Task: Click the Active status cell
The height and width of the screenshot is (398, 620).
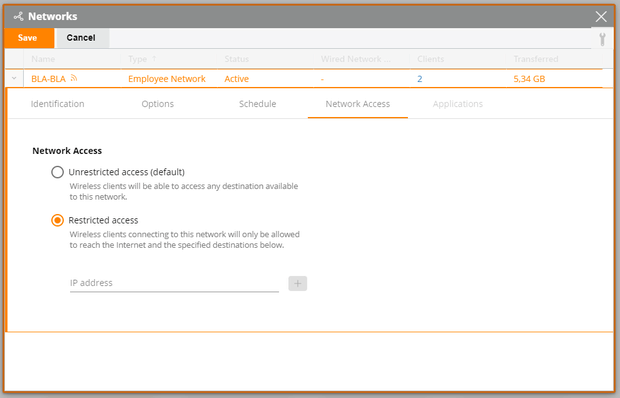Action: (236, 79)
